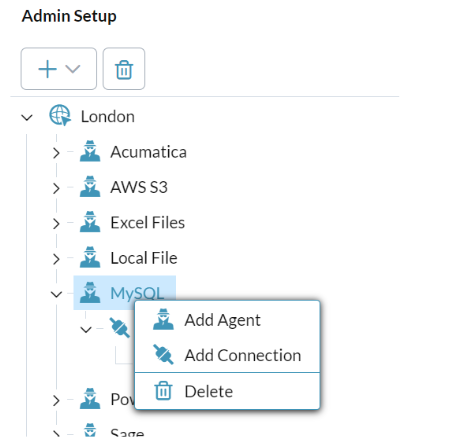This screenshot has width=449, height=439.
Task: Click the trash delete toolbar button
Action: coord(124,69)
